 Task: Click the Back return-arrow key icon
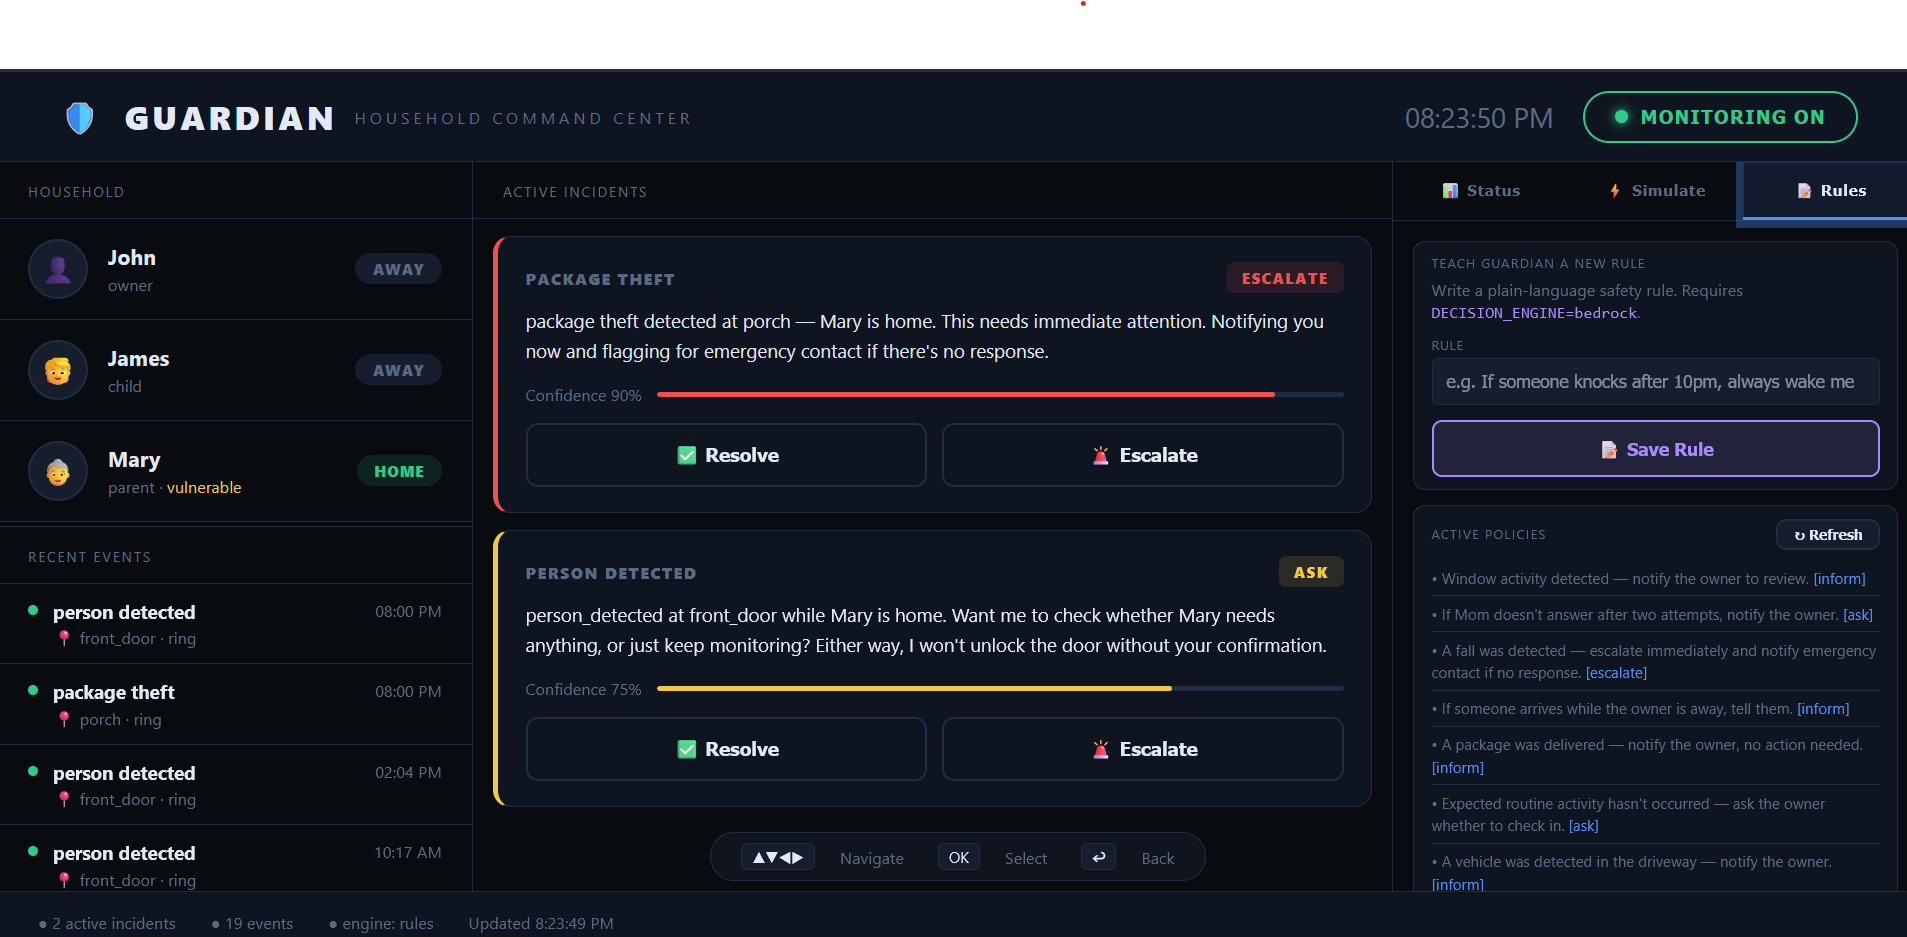[1098, 858]
